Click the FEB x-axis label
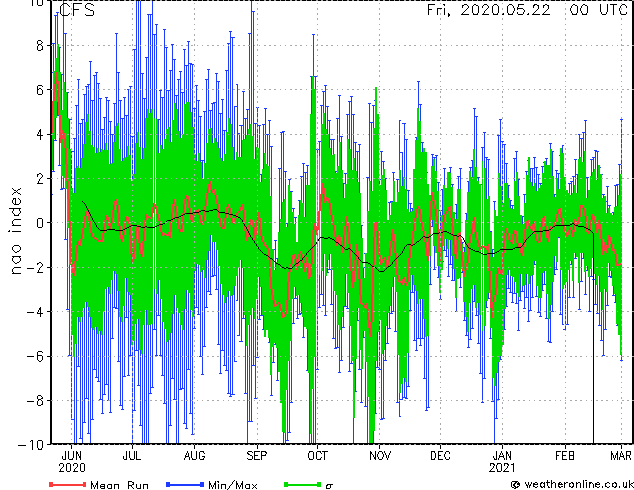The width and height of the screenshot is (634, 490). 565,456
